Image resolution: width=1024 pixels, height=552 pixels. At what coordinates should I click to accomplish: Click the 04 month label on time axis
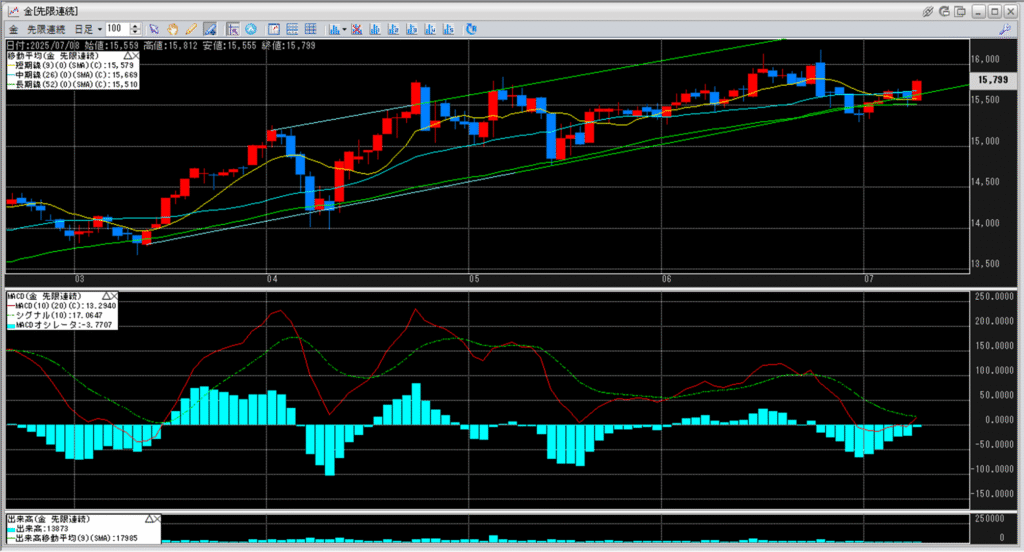point(272,279)
